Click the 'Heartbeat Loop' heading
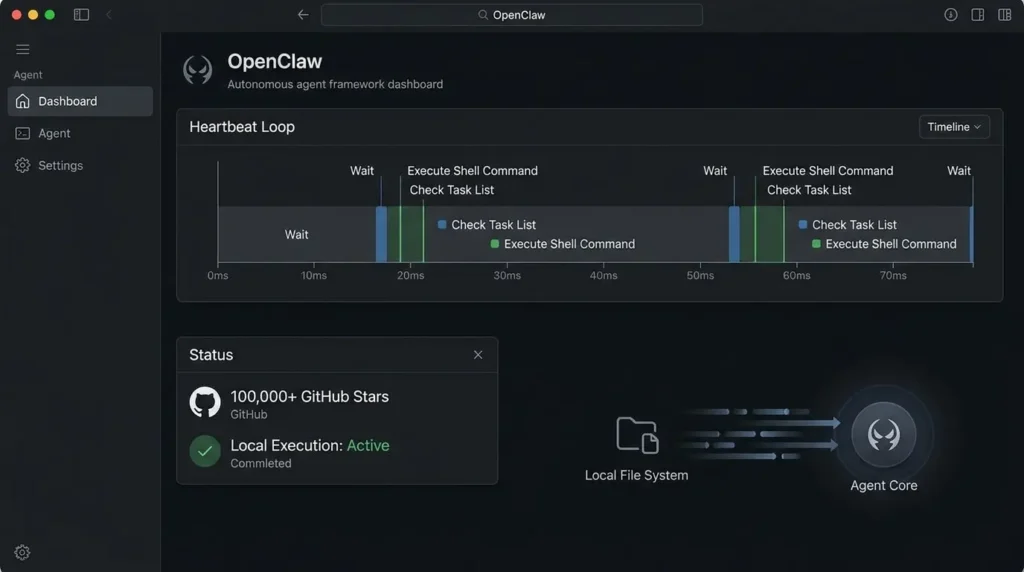The width and height of the screenshot is (1024, 572). coord(242,127)
